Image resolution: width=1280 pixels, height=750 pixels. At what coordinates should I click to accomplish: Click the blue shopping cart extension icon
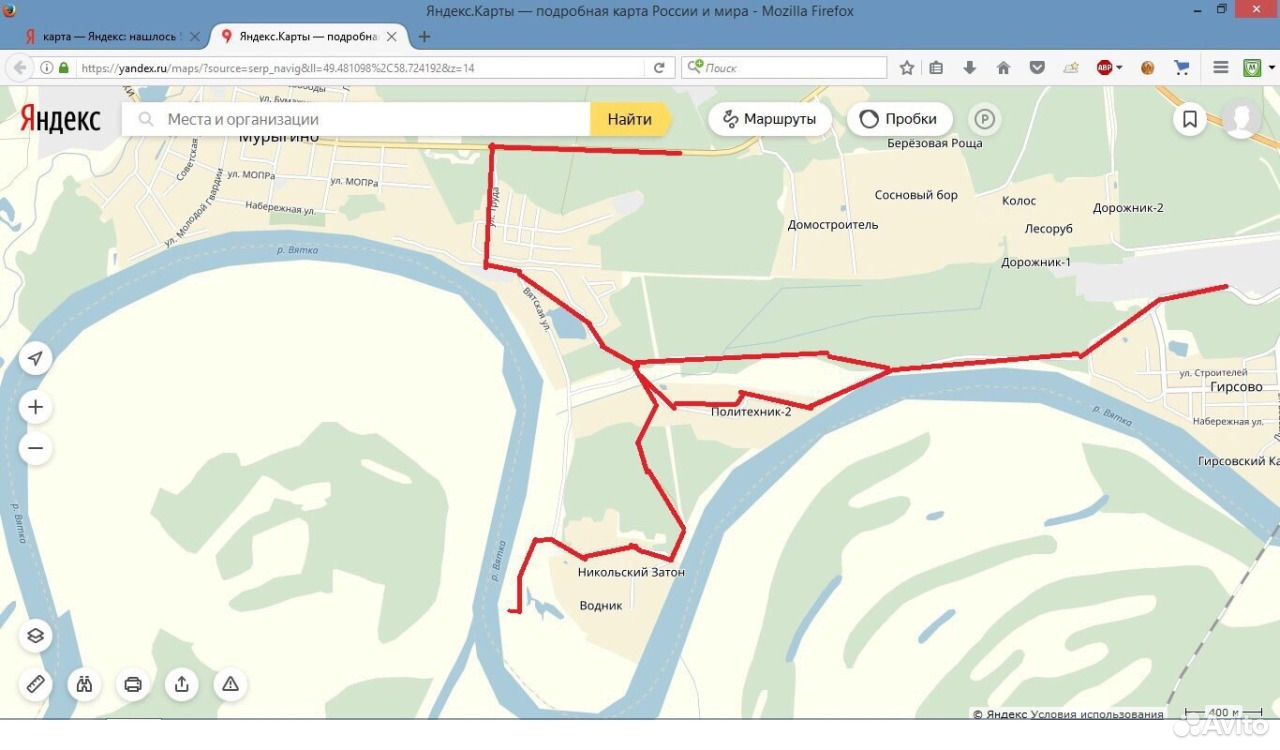pyautogui.click(x=1181, y=68)
